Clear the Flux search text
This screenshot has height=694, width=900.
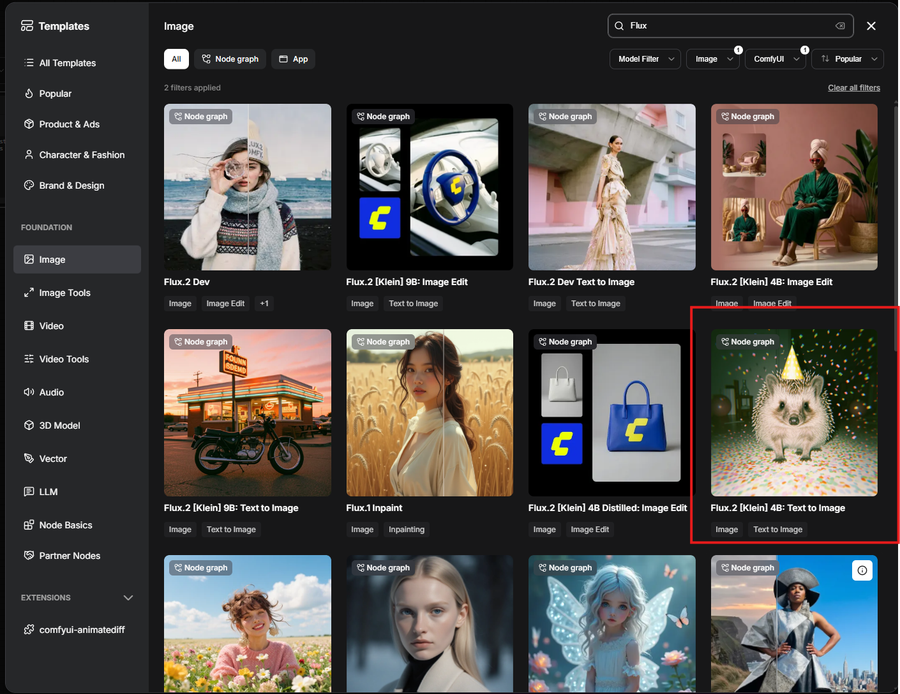[840, 26]
